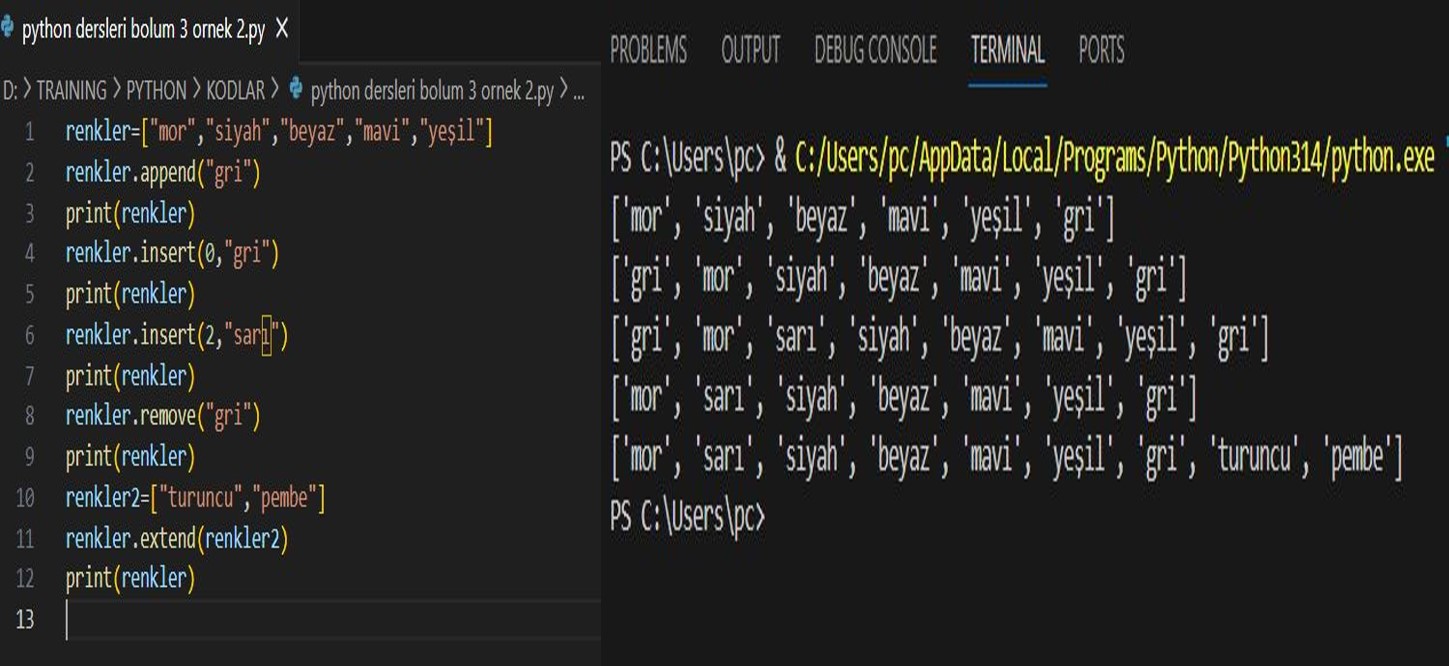
Task: Show the DEBUG CONSOLE tab
Action: coord(875,50)
